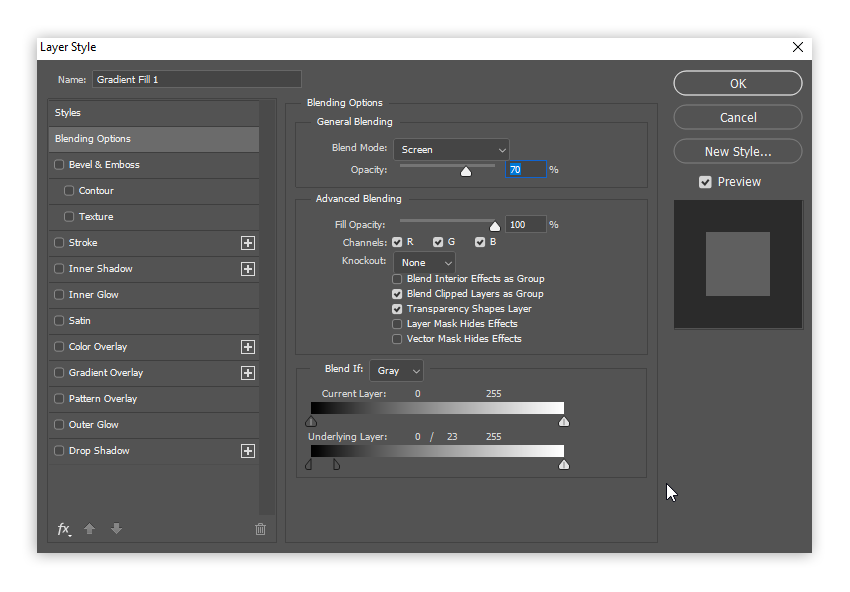Screen dimensions: 850x592
Task: Enable the Color Overlay checkbox
Action: [59, 346]
